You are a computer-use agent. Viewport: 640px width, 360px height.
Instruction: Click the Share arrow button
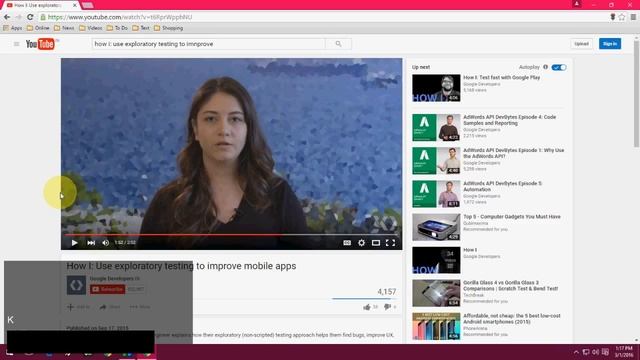point(110,307)
